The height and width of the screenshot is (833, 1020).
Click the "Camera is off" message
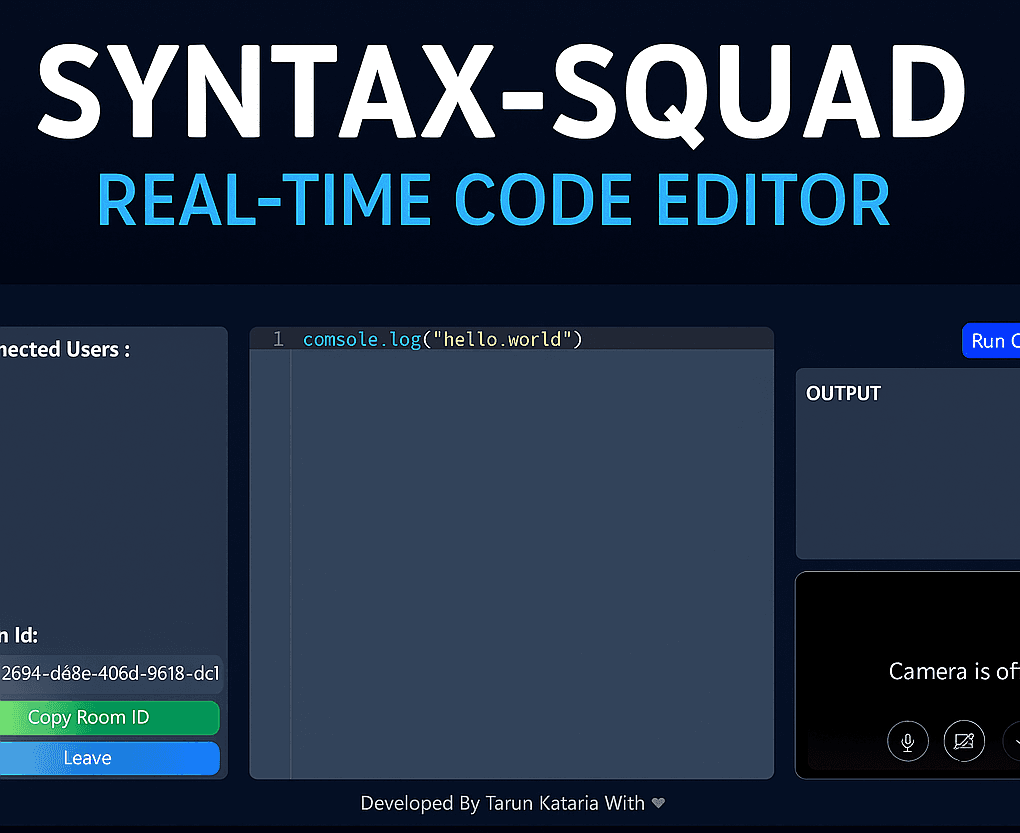(x=952, y=671)
